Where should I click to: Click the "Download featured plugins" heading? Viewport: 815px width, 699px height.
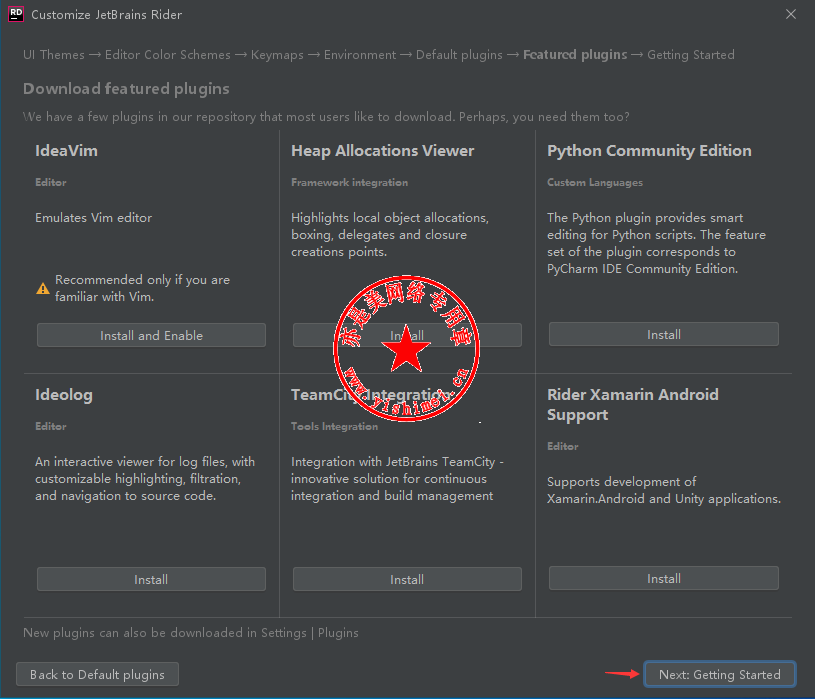coord(126,89)
